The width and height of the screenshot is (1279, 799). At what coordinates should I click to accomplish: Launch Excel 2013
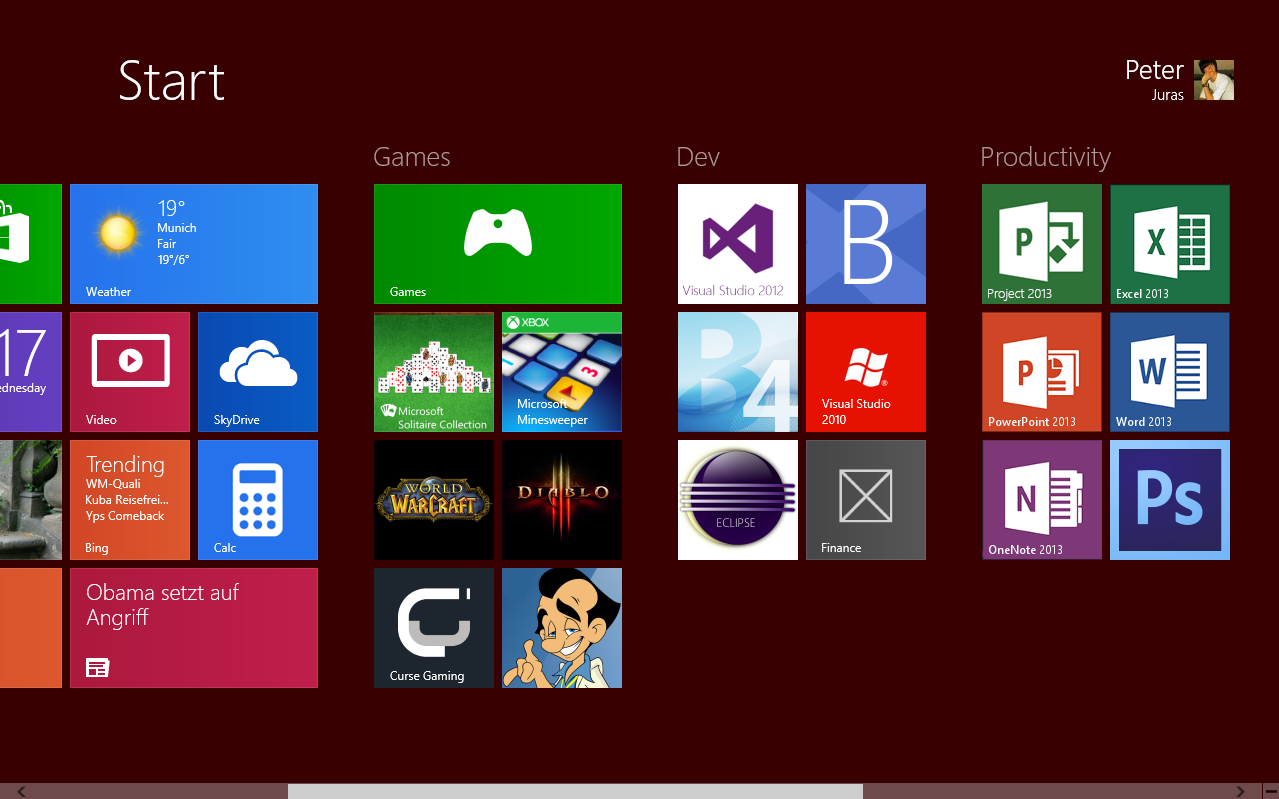[x=1170, y=244]
